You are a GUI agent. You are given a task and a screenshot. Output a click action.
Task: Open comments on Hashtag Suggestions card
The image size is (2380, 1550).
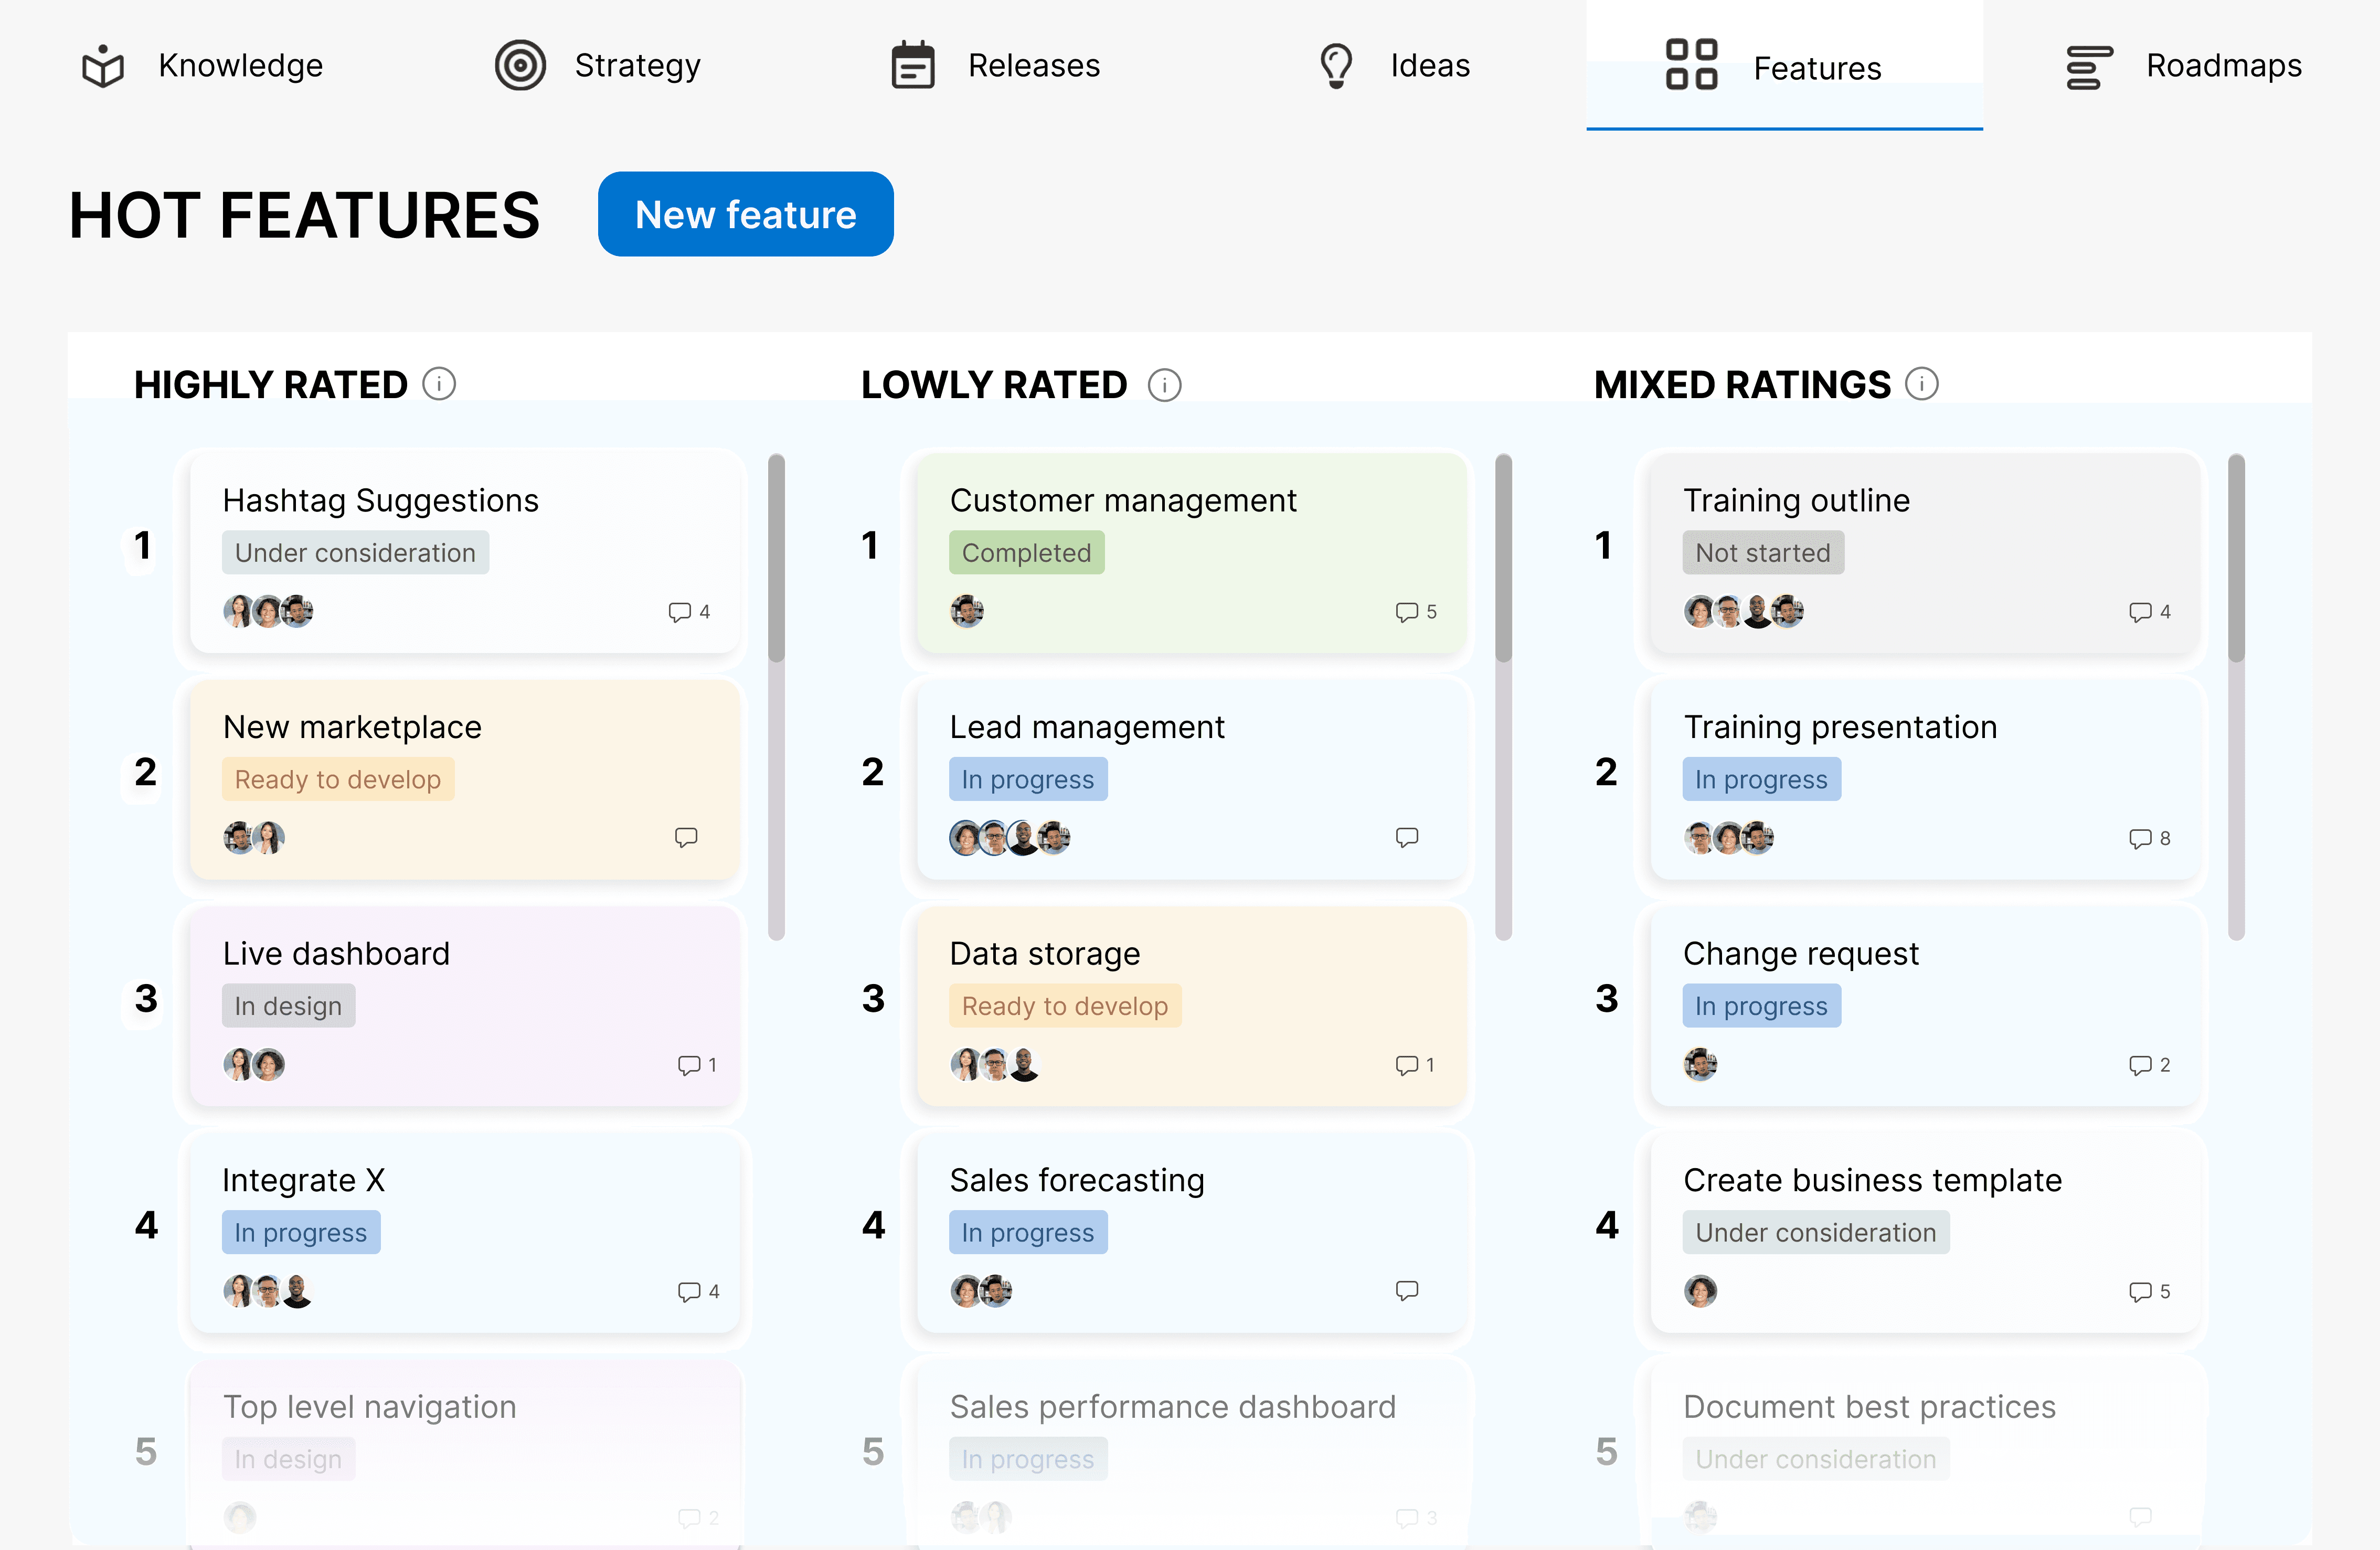coord(680,612)
